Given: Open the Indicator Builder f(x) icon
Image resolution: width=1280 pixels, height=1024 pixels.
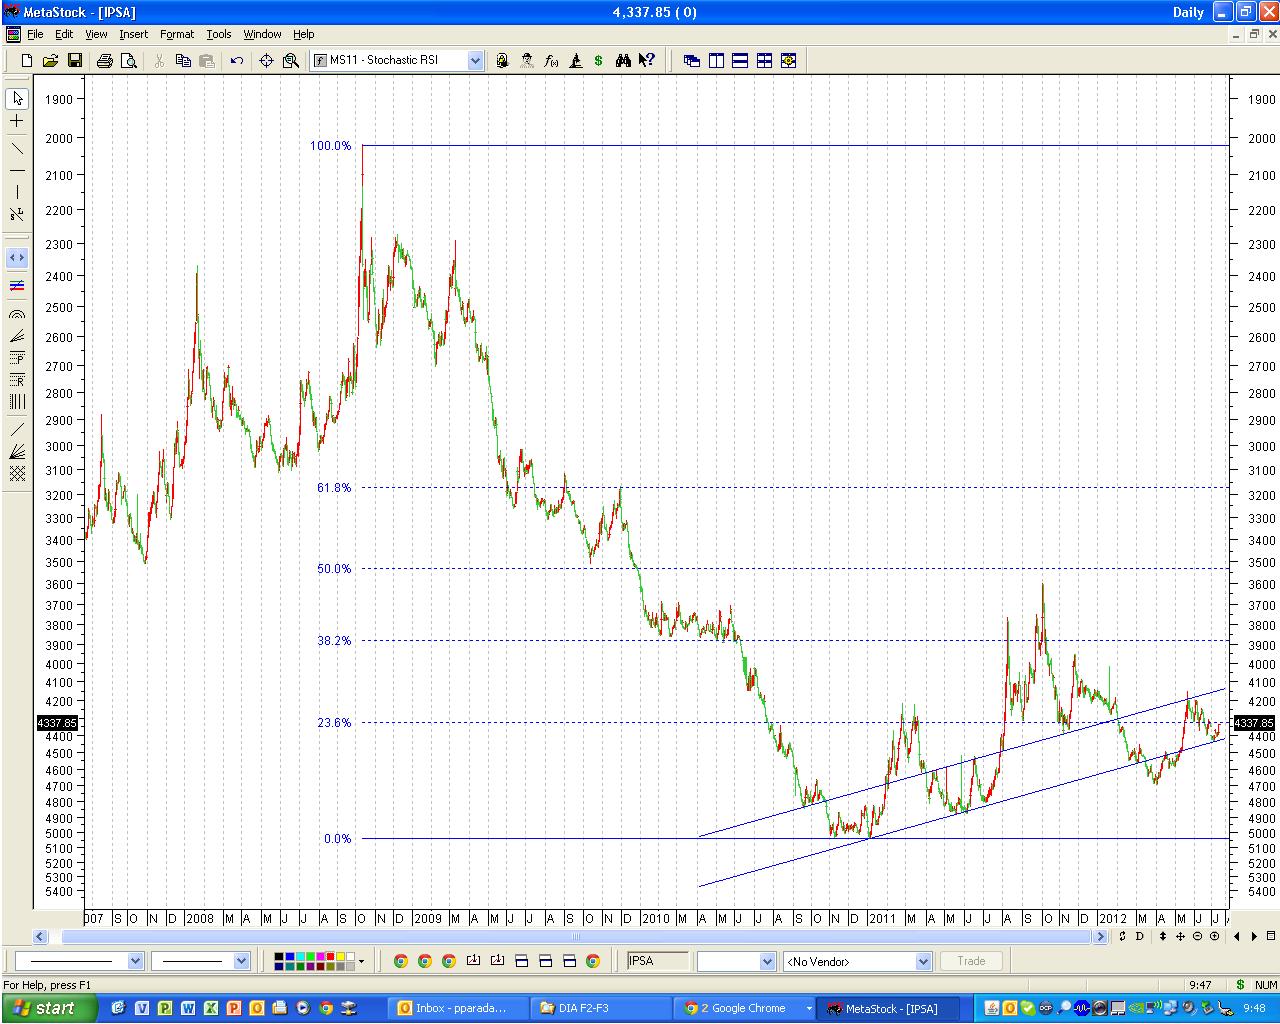Looking at the screenshot, I should [x=551, y=61].
